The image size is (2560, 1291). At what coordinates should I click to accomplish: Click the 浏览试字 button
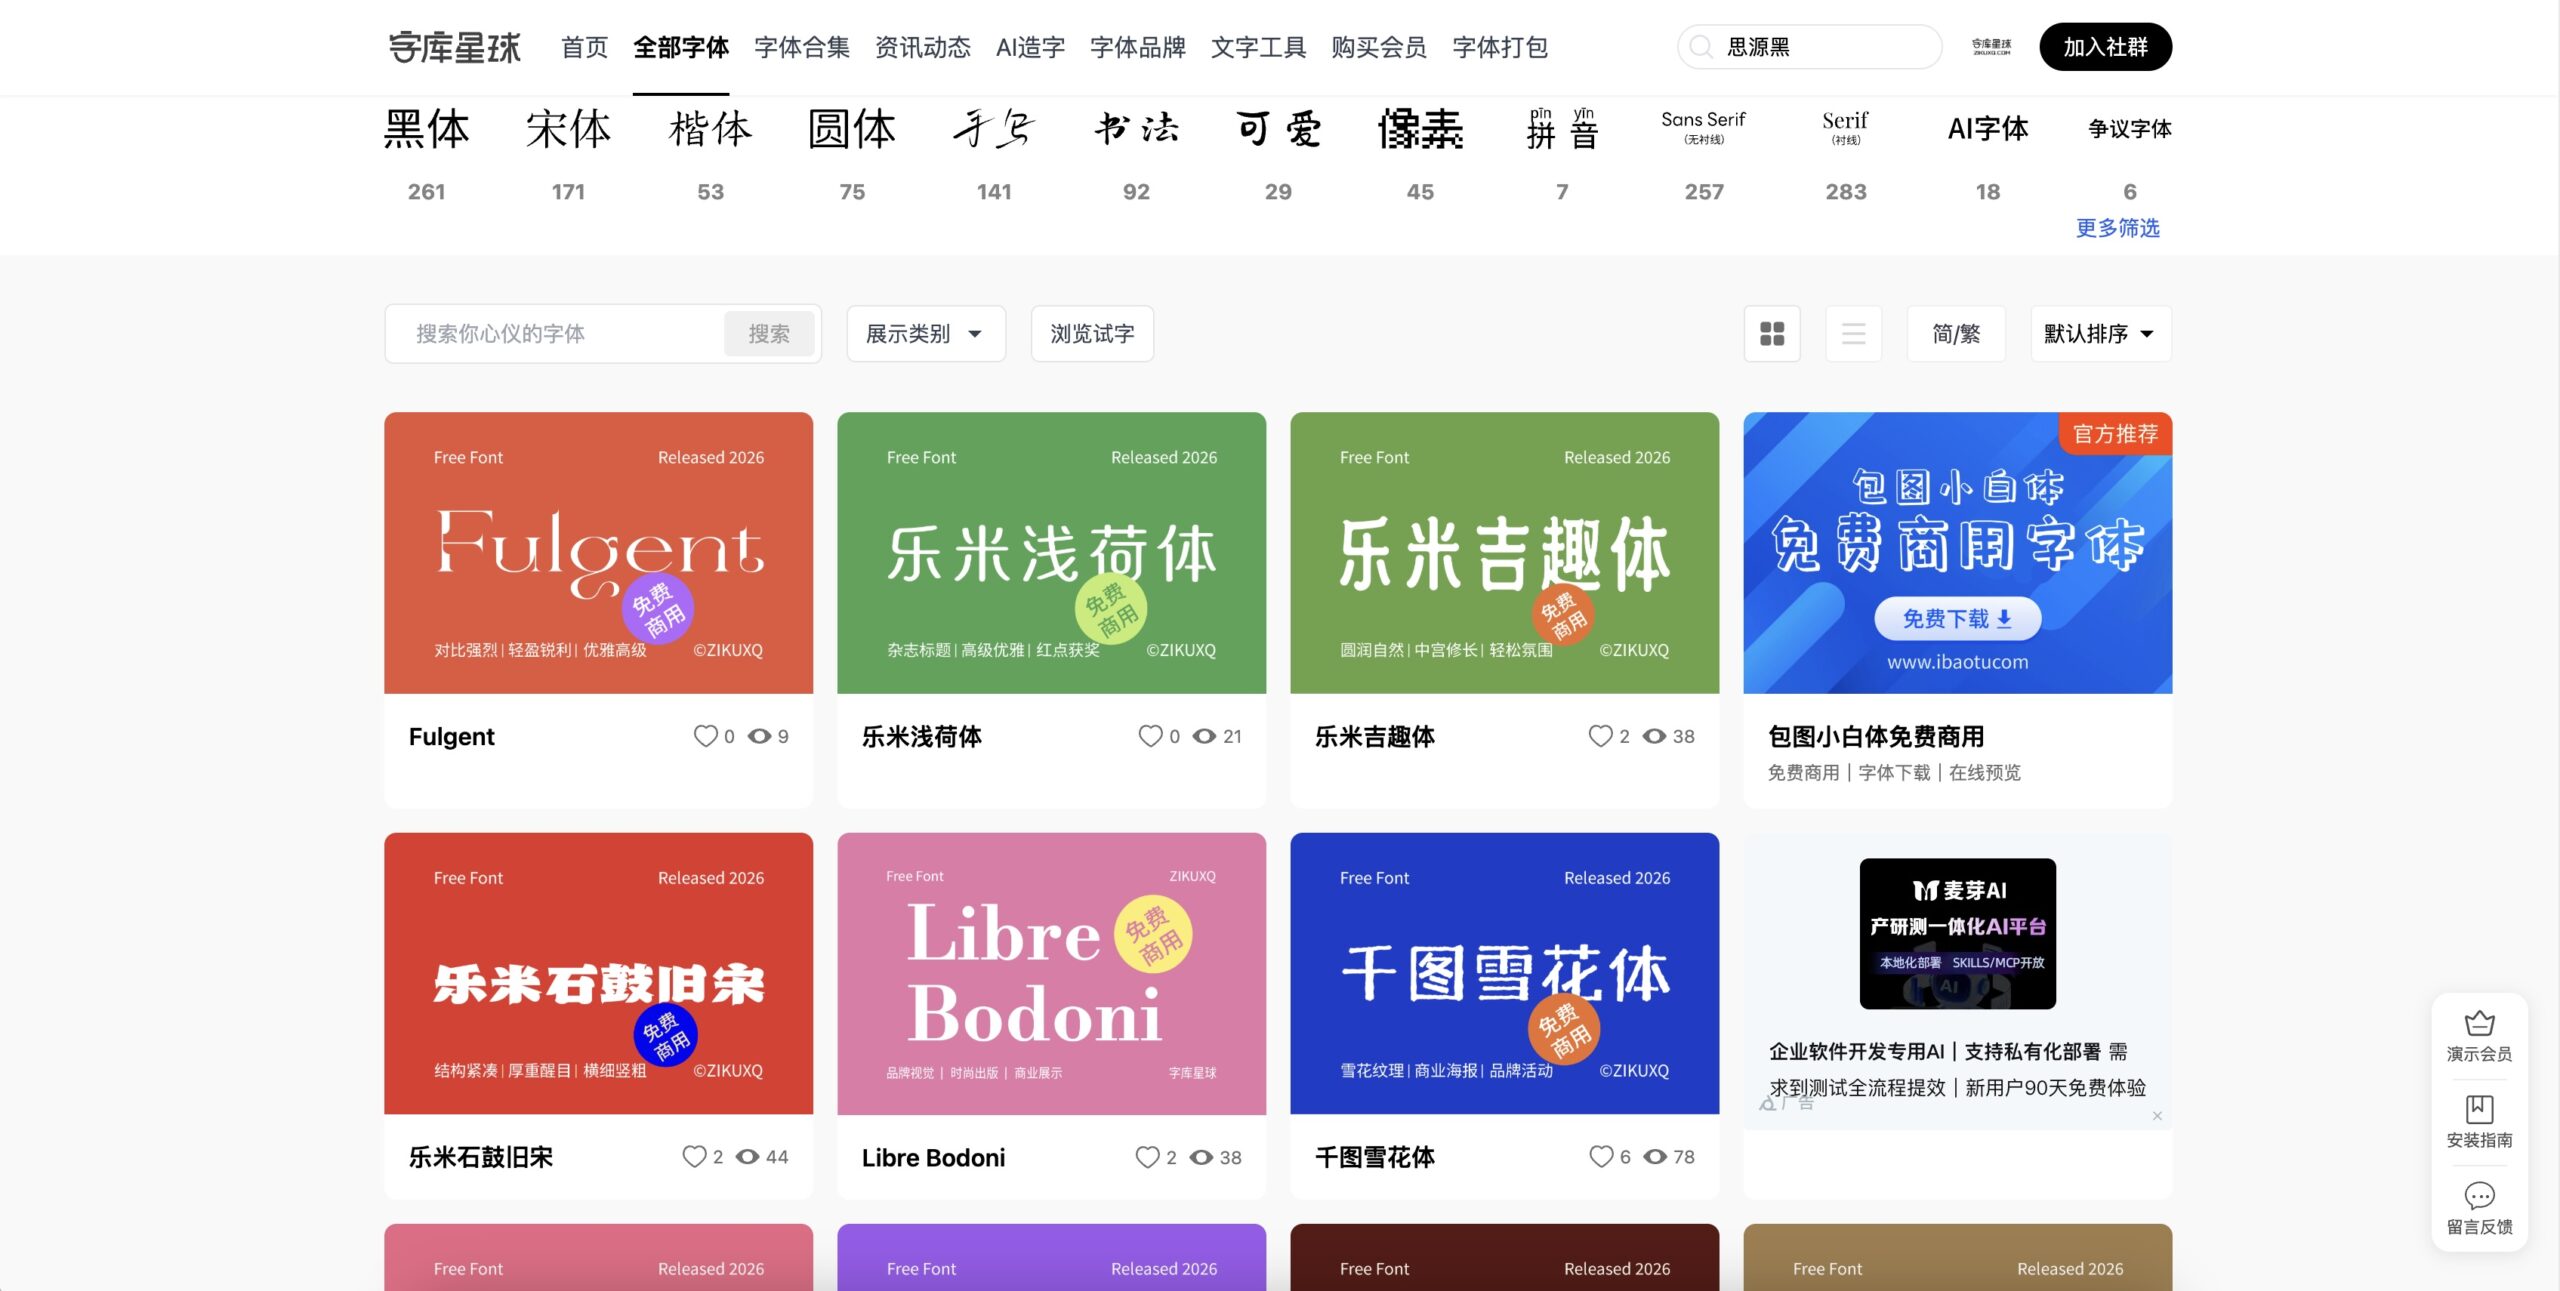click(1092, 334)
